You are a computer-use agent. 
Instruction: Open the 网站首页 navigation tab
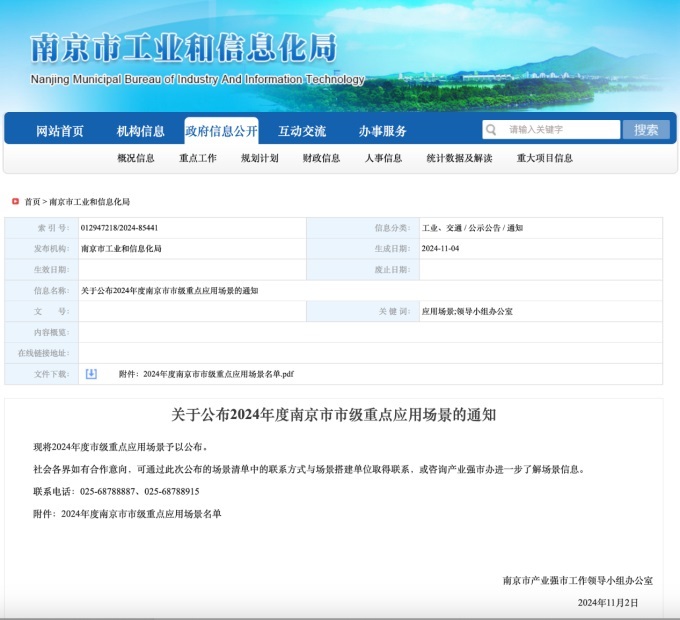tap(60, 131)
